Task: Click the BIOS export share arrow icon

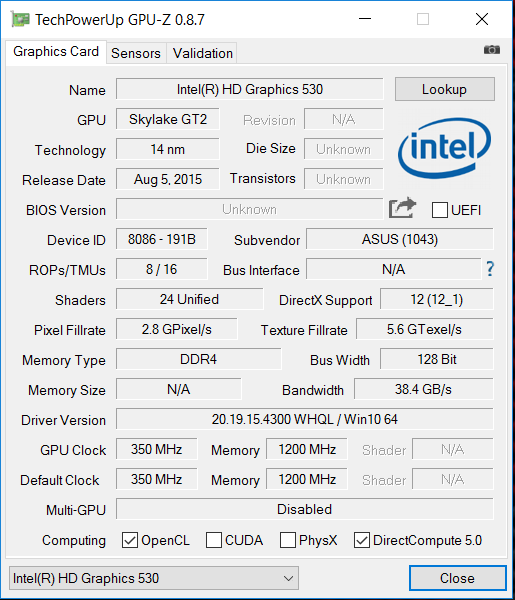Action: pyautogui.click(x=403, y=208)
